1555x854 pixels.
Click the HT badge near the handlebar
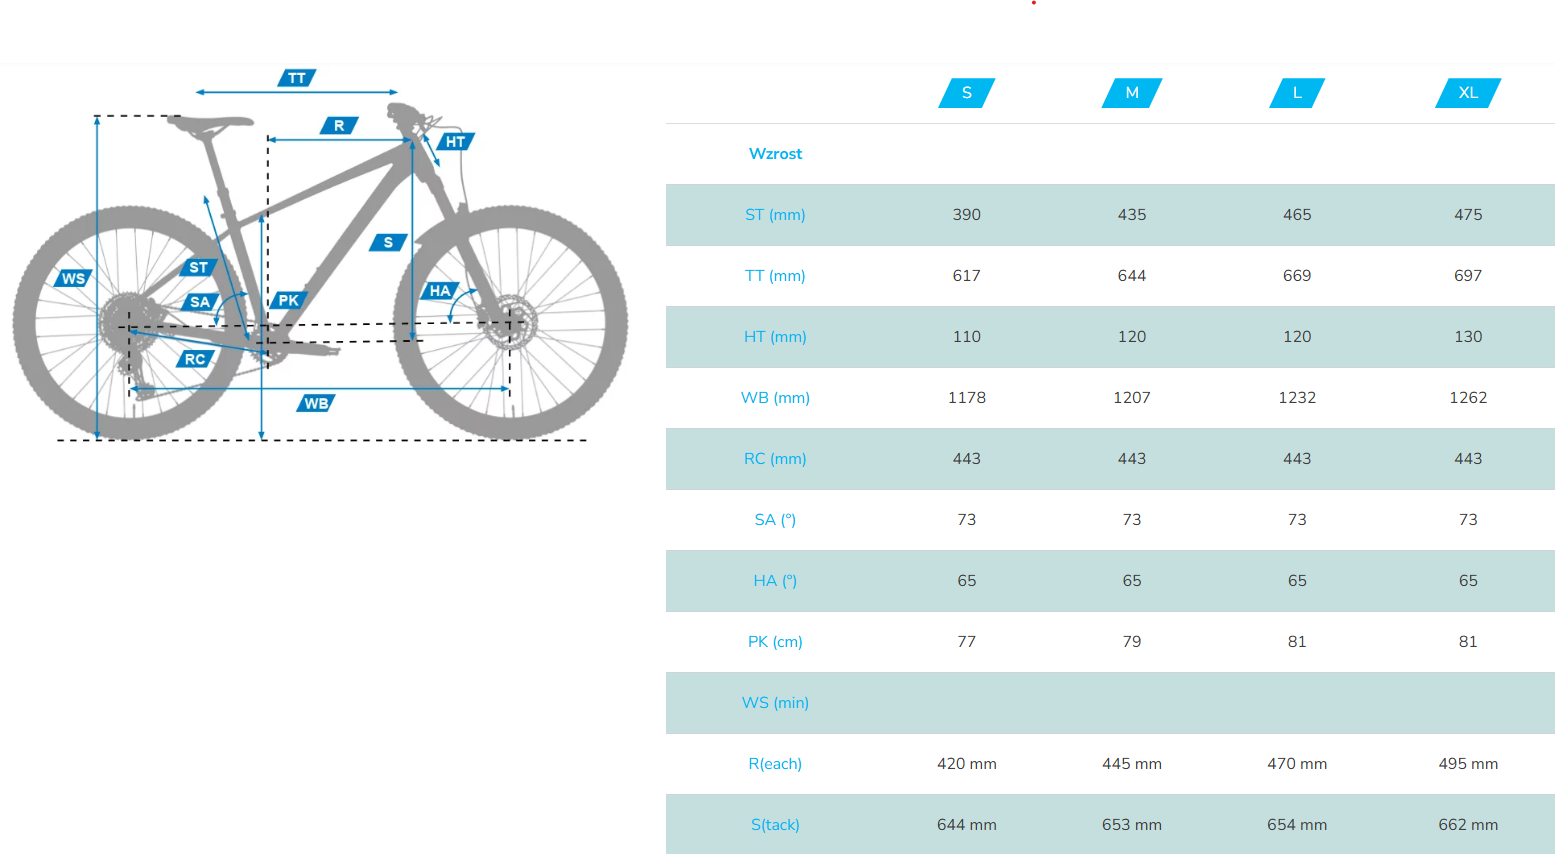455,142
